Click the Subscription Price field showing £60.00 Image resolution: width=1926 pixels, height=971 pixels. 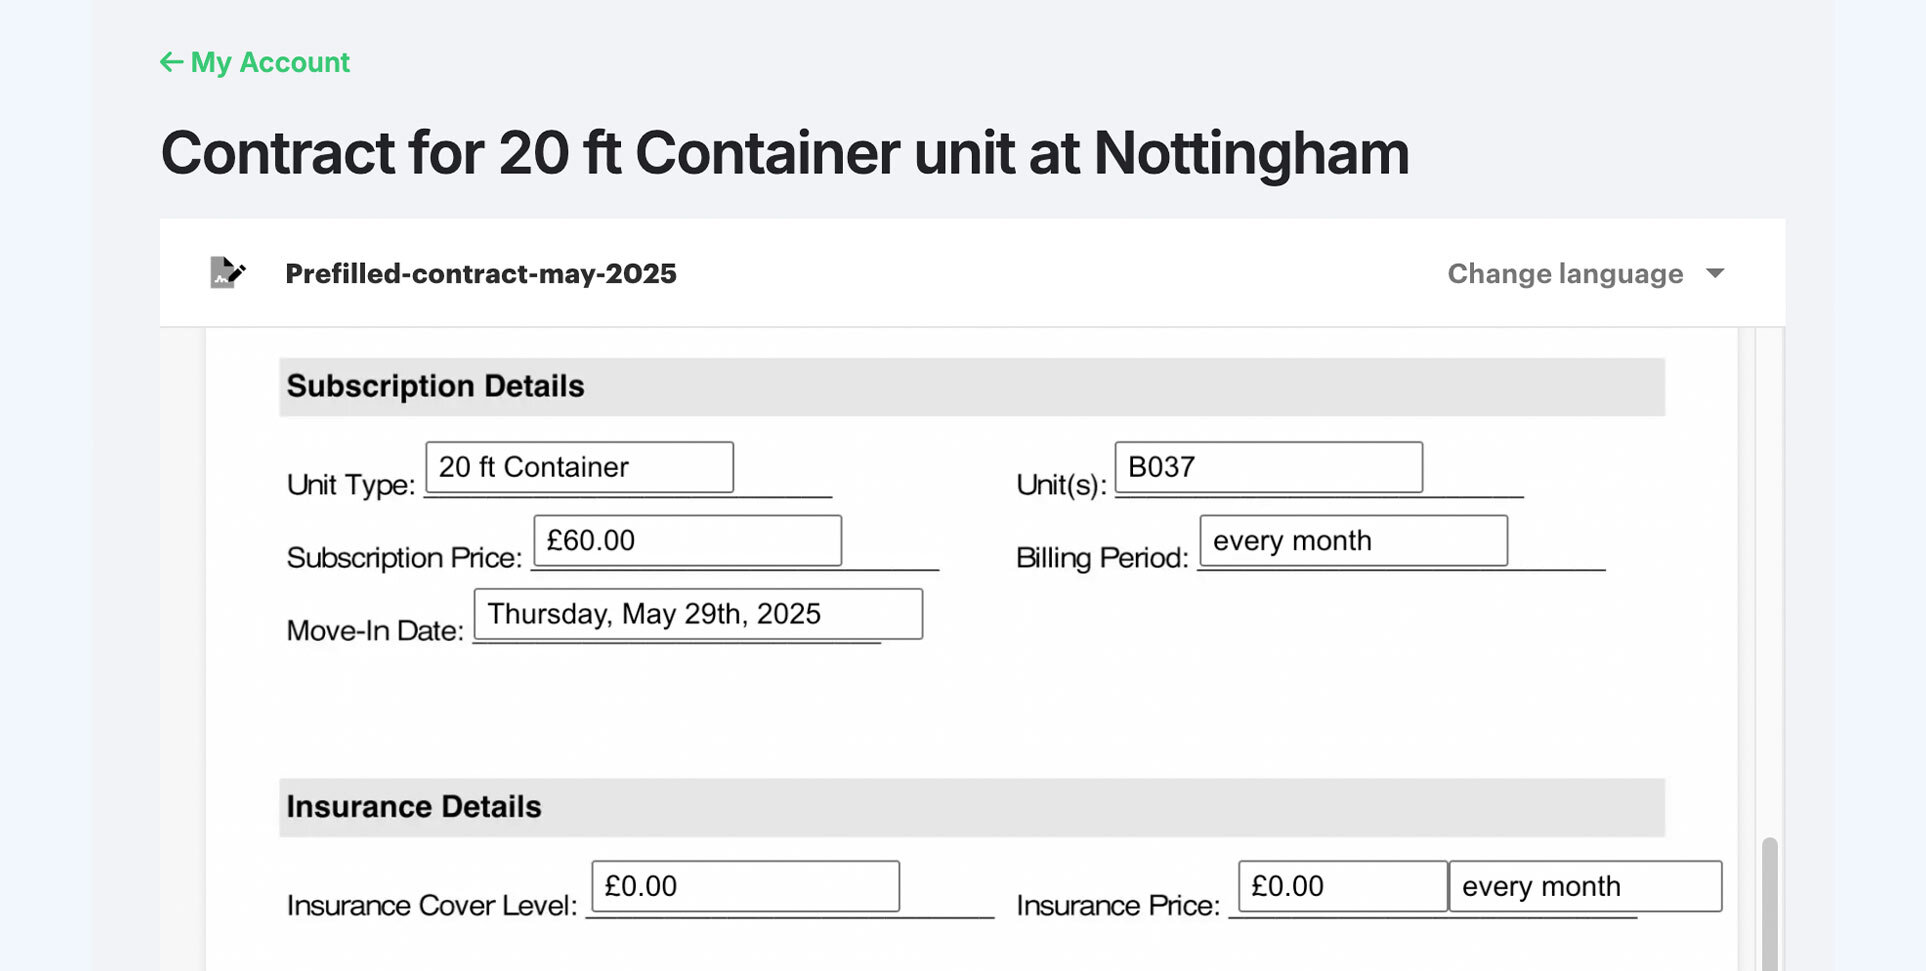(687, 541)
